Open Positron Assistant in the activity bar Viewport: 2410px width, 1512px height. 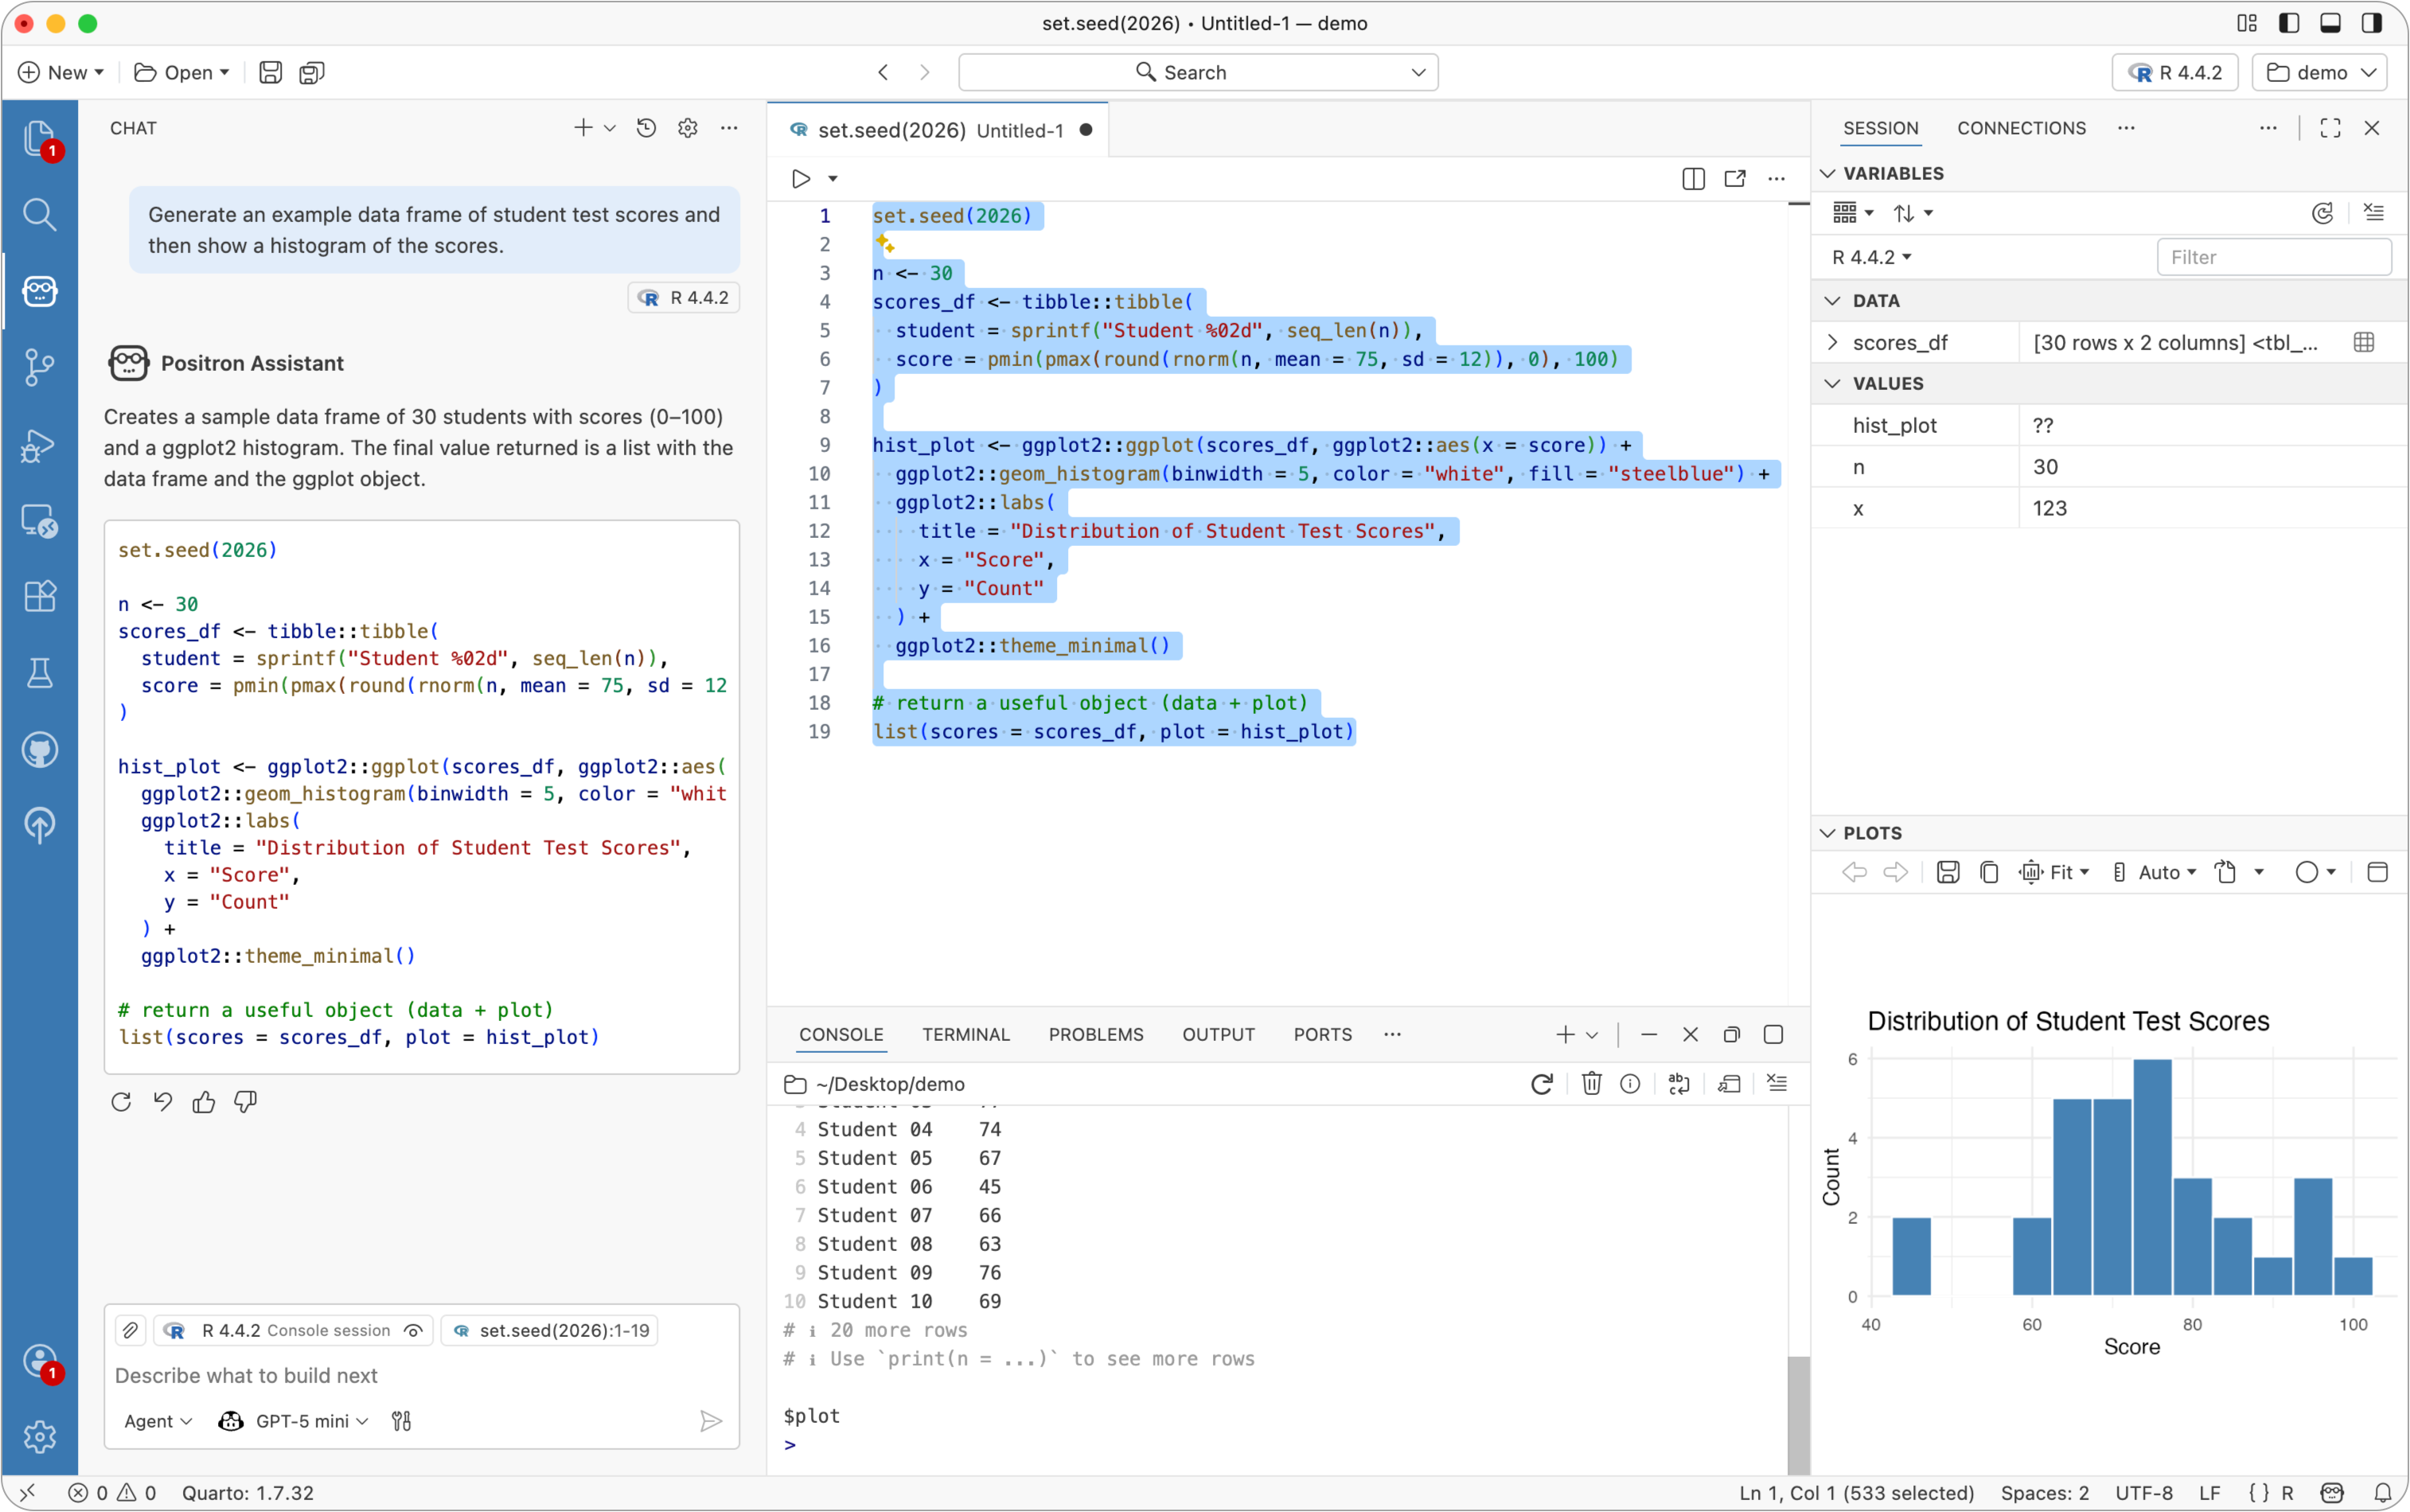tap(40, 292)
